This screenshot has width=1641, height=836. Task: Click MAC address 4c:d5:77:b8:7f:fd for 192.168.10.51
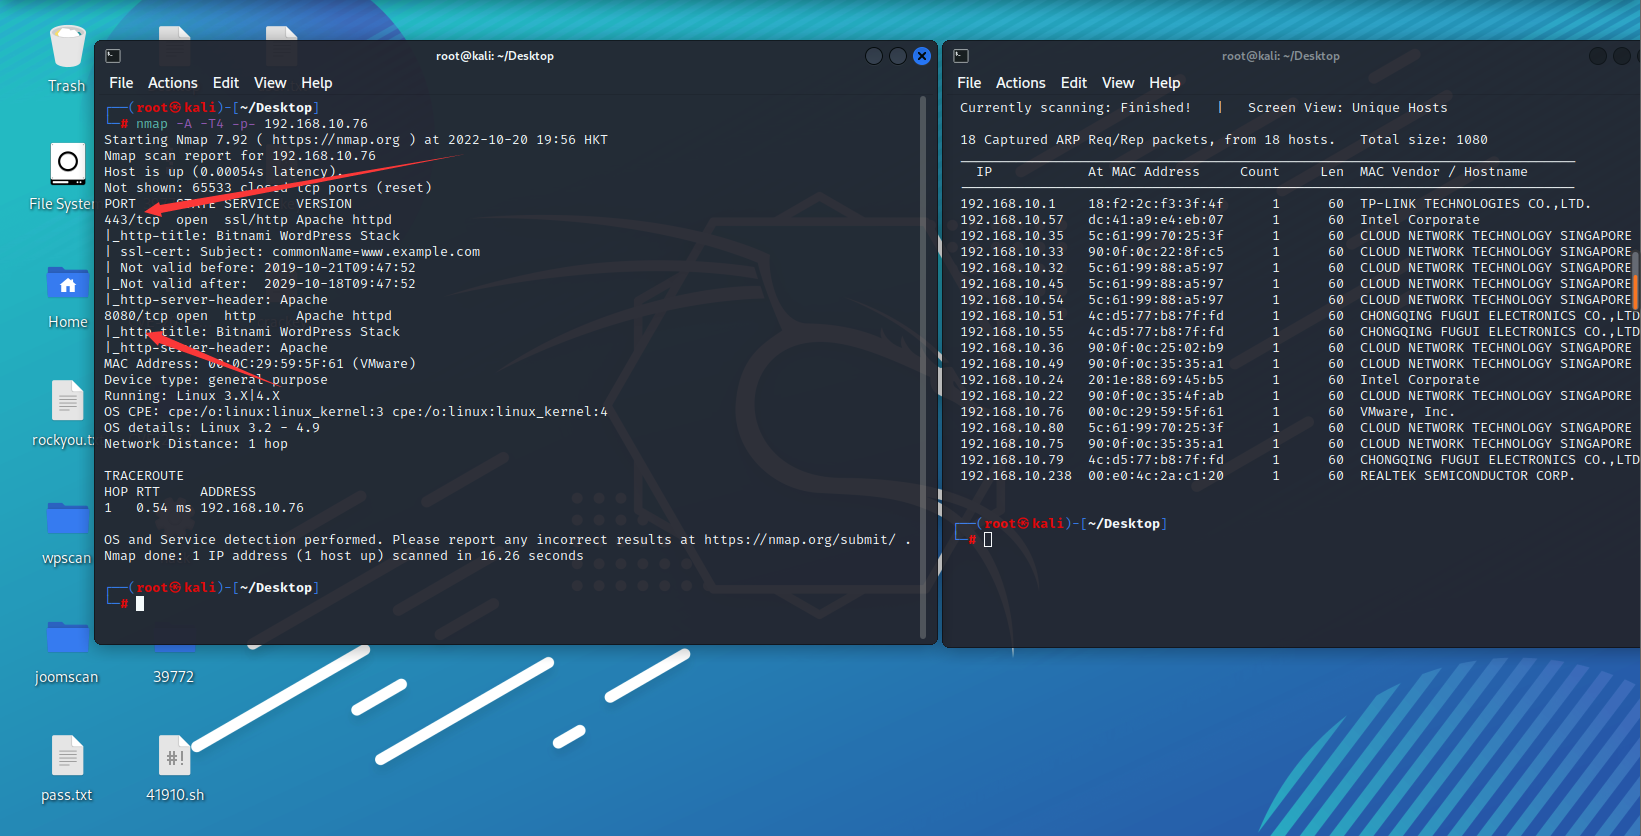click(1156, 316)
